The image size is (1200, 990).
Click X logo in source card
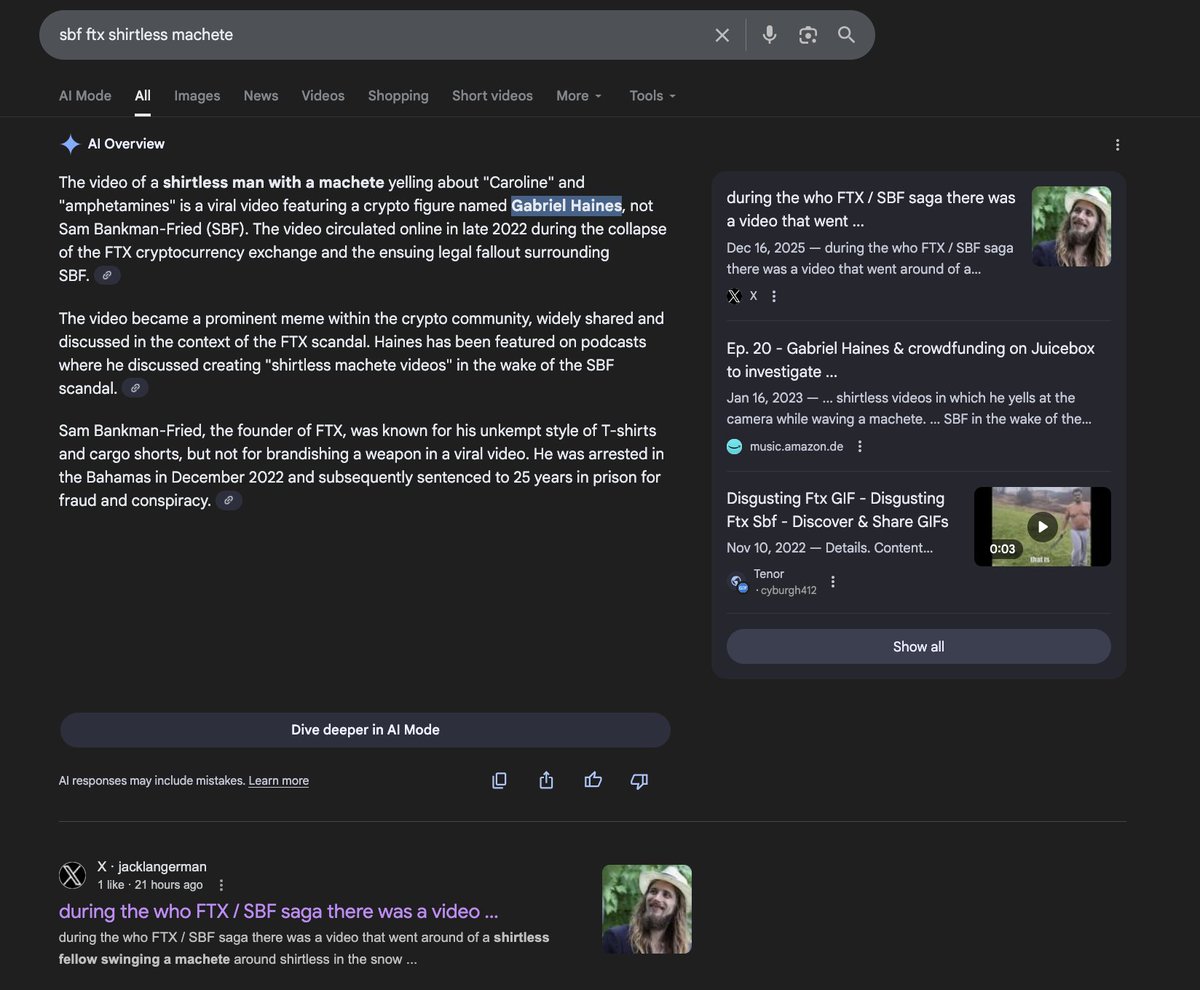point(734,296)
